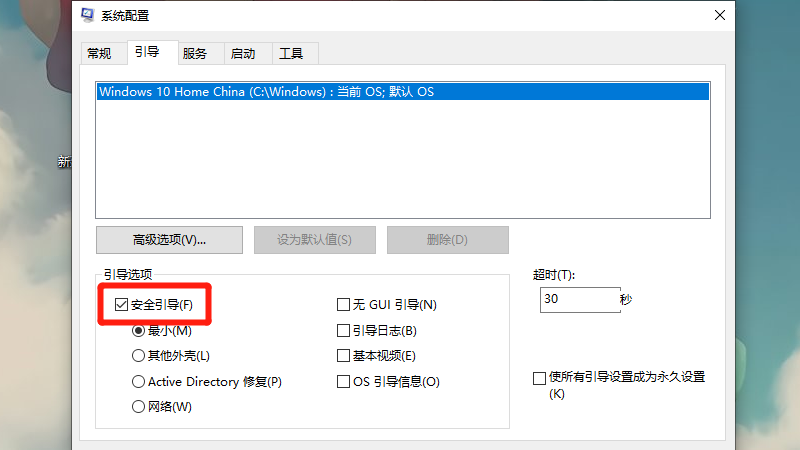
Task: Open the 服务 (Services) tab
Action: [195, 54]
